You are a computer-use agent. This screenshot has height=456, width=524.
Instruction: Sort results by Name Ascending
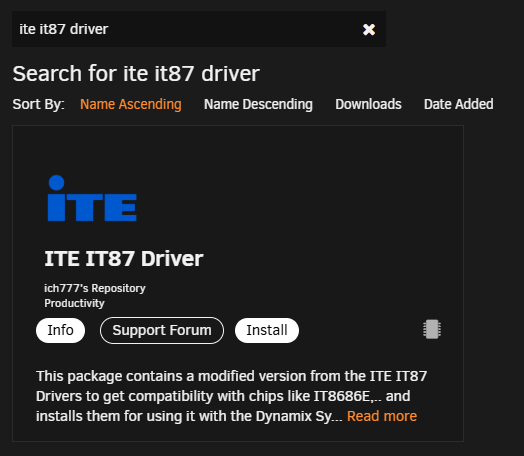[131, 104]
